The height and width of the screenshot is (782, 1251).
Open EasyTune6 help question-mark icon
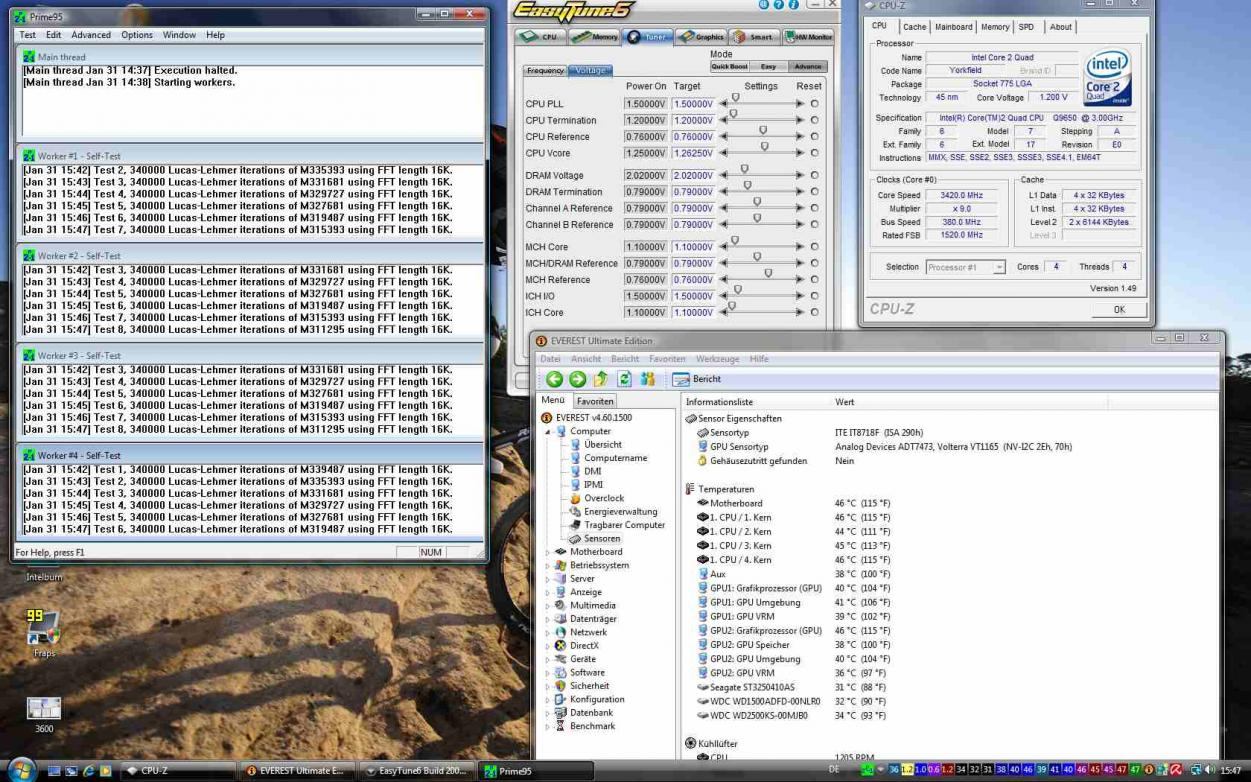click(779, 5)
